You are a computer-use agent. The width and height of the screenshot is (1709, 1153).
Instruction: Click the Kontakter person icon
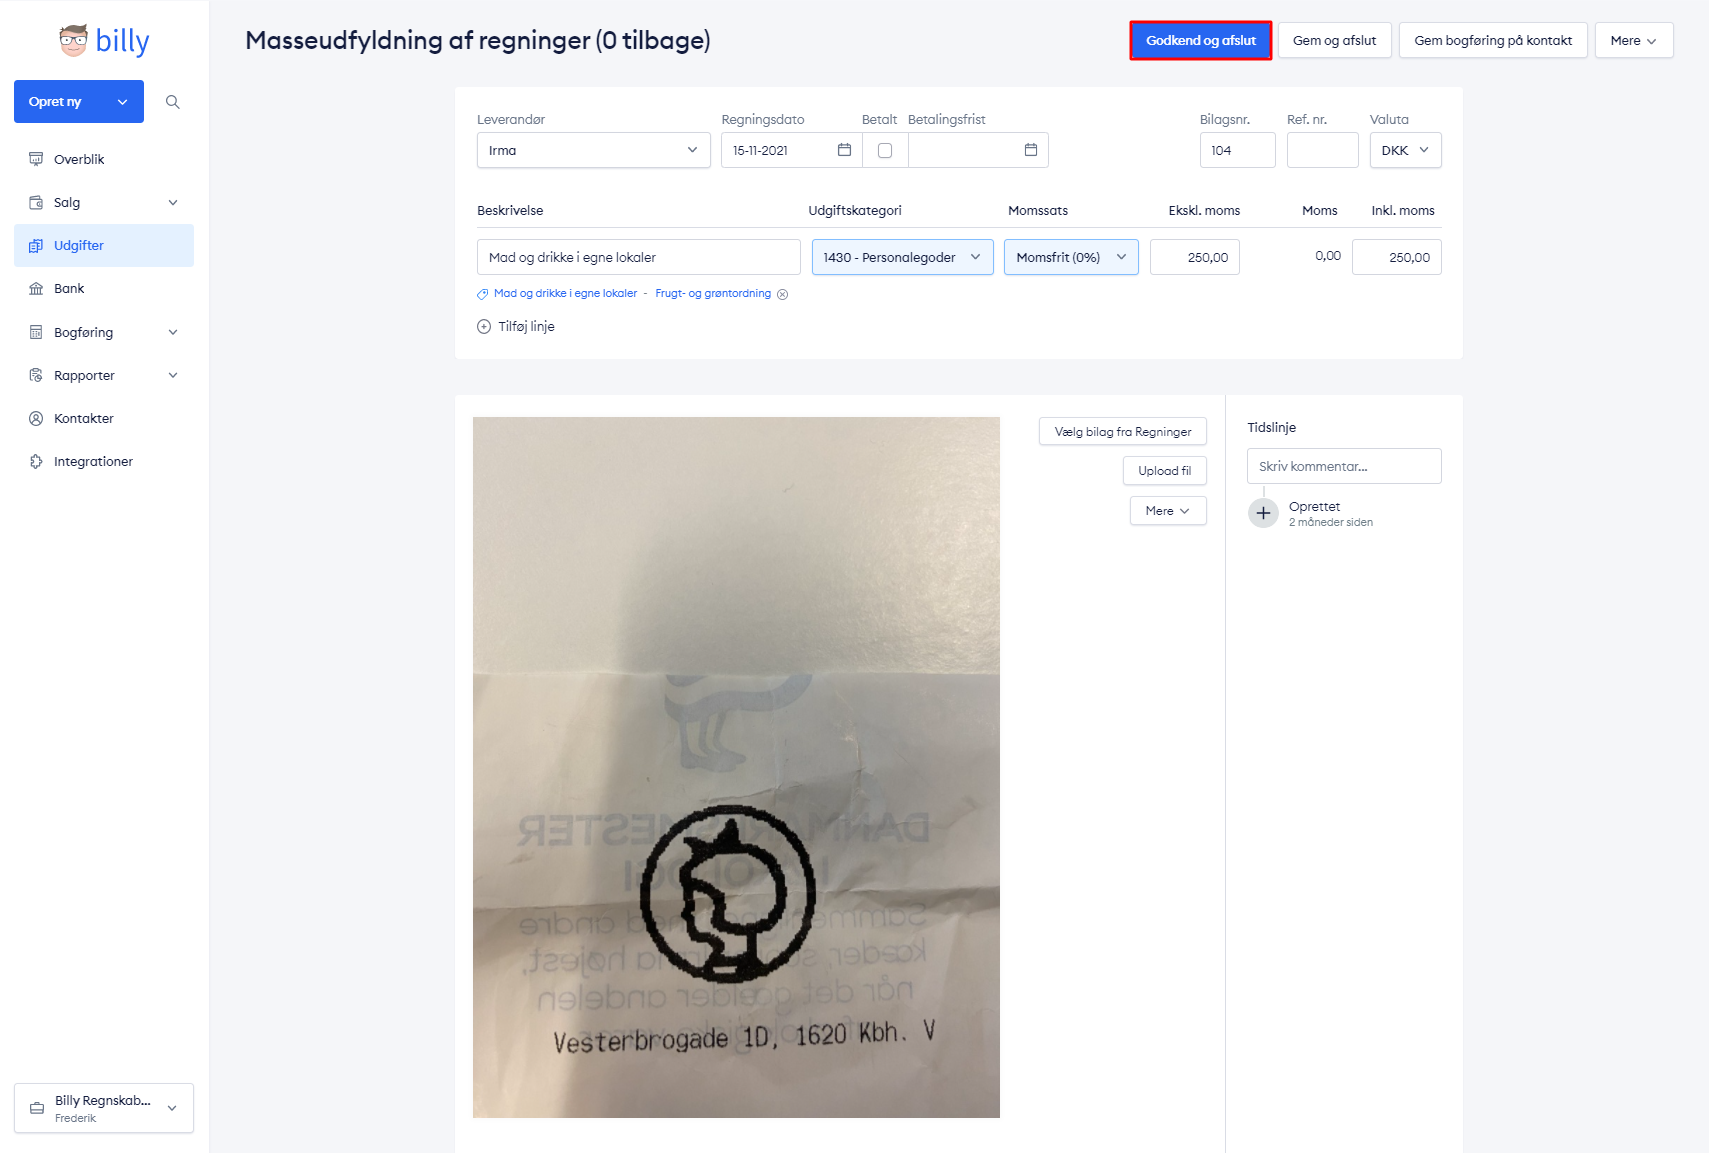(x=36, y=418)
